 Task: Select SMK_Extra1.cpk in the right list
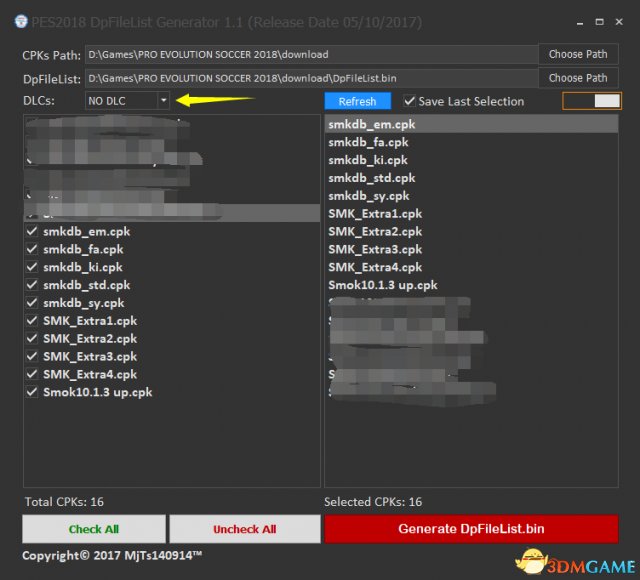click(x=471, y=213)
